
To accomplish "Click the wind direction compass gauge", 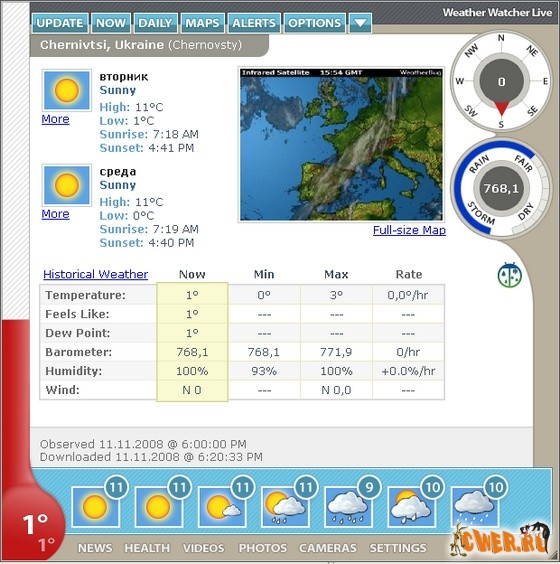I will [501, 82].
